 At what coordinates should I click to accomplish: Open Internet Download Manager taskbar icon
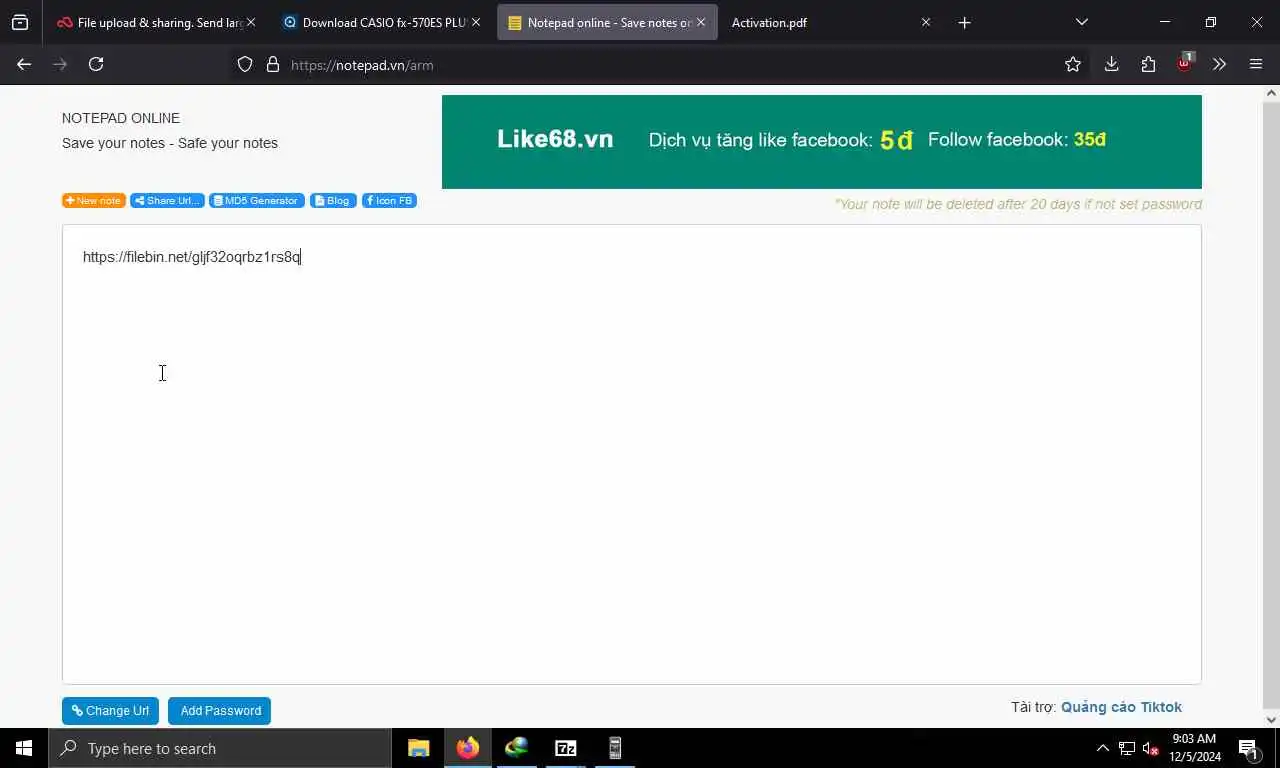(x=516, y=748)
